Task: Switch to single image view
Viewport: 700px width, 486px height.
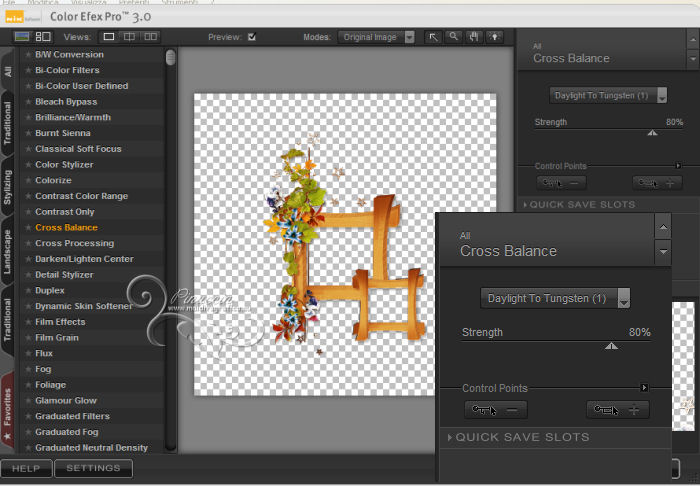Action: (x=109, y=37)
